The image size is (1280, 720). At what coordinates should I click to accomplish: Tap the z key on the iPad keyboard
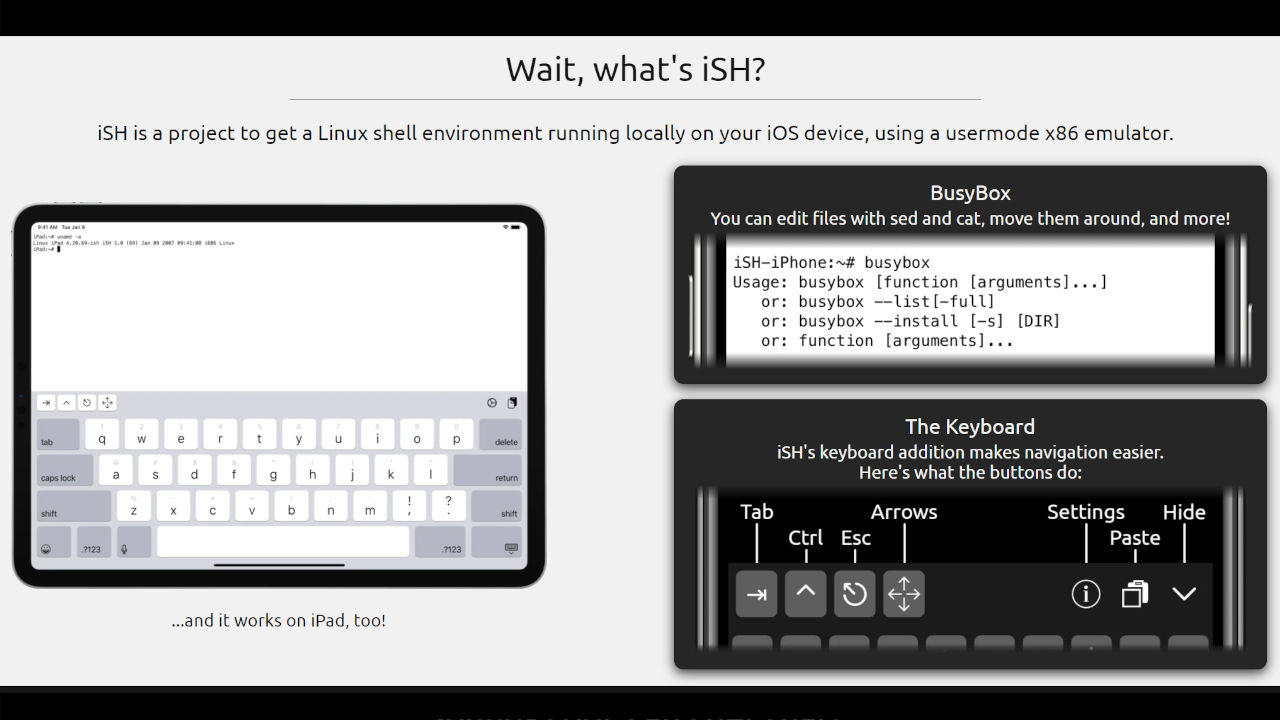coord(134,506)
